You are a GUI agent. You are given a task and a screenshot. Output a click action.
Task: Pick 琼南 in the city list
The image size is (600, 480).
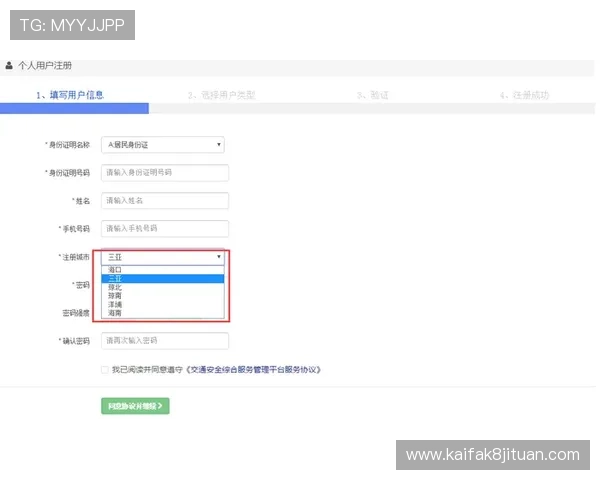pyautogui.click(x=163, y=296)
